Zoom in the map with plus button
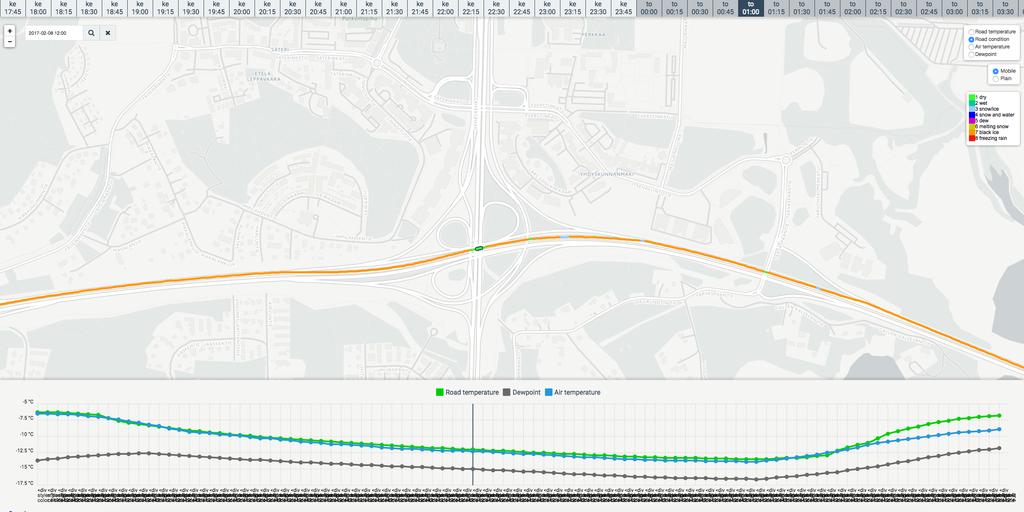Screen dimensions: 1024x512 (9, 31)
